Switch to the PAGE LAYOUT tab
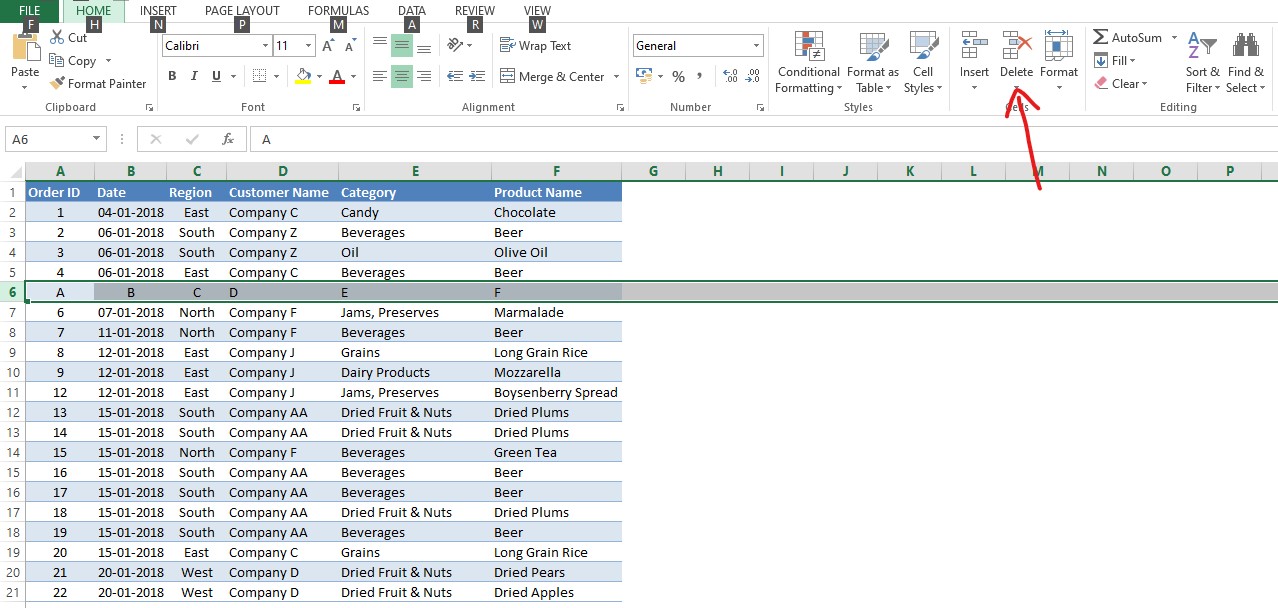The width and height of the screenshot is (1278, 608). [242, 11]
